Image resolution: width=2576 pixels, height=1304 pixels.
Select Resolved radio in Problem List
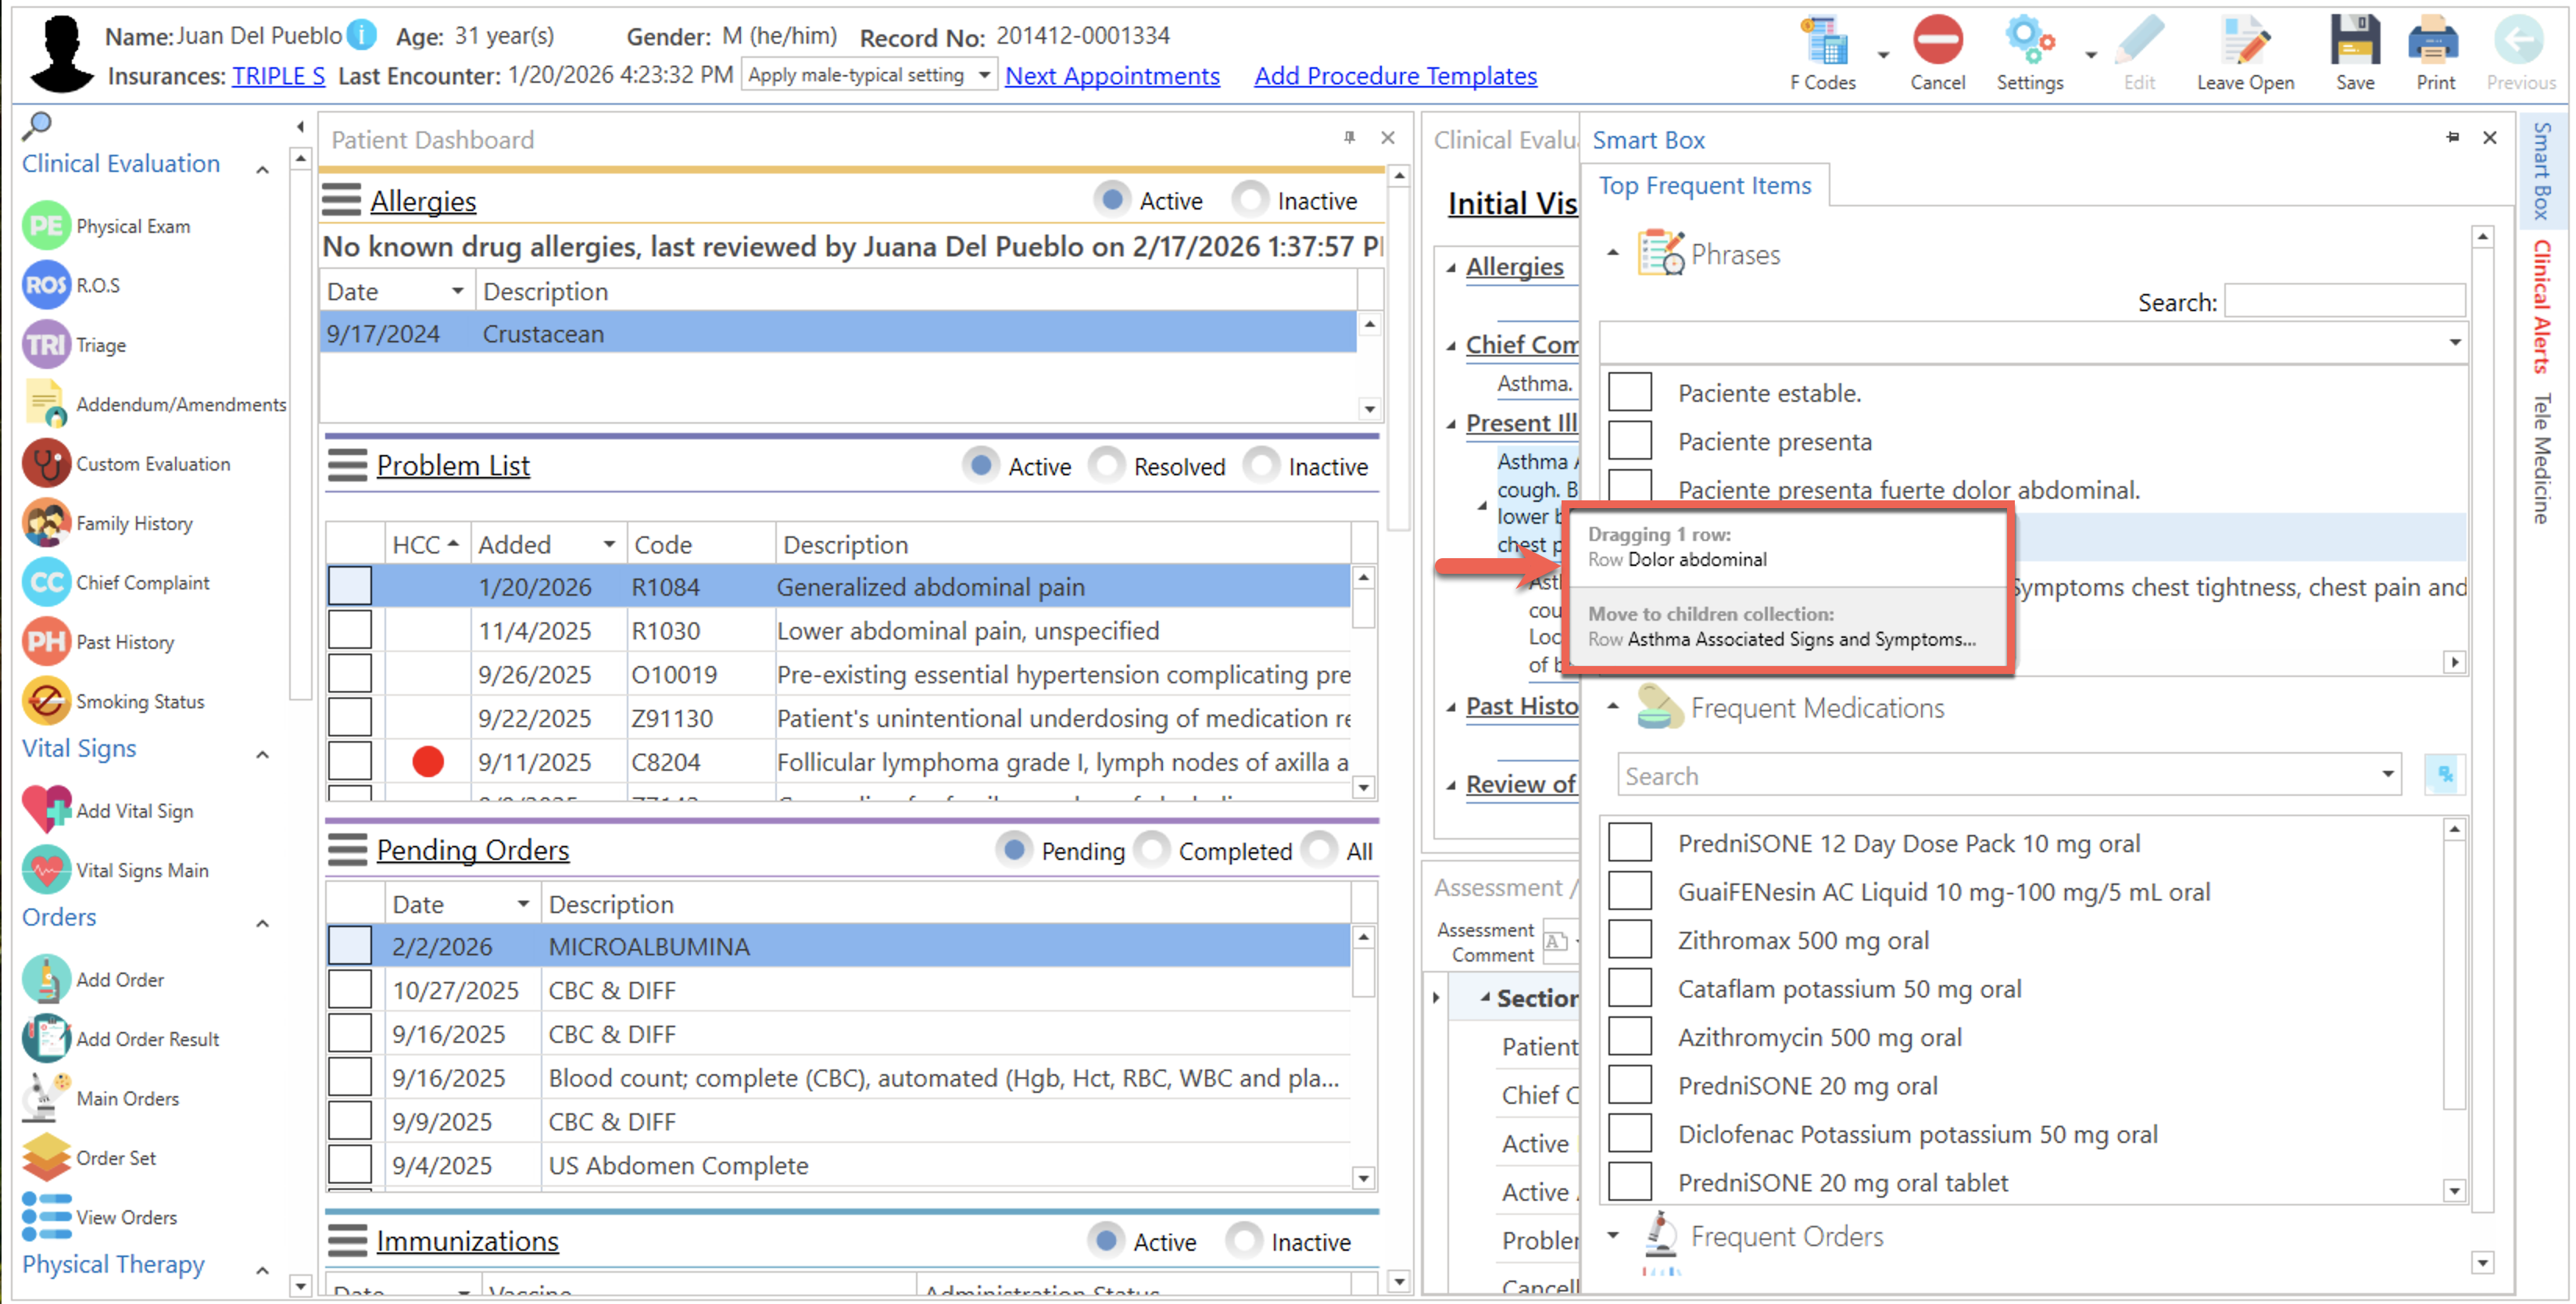(x=1107, y=466)
